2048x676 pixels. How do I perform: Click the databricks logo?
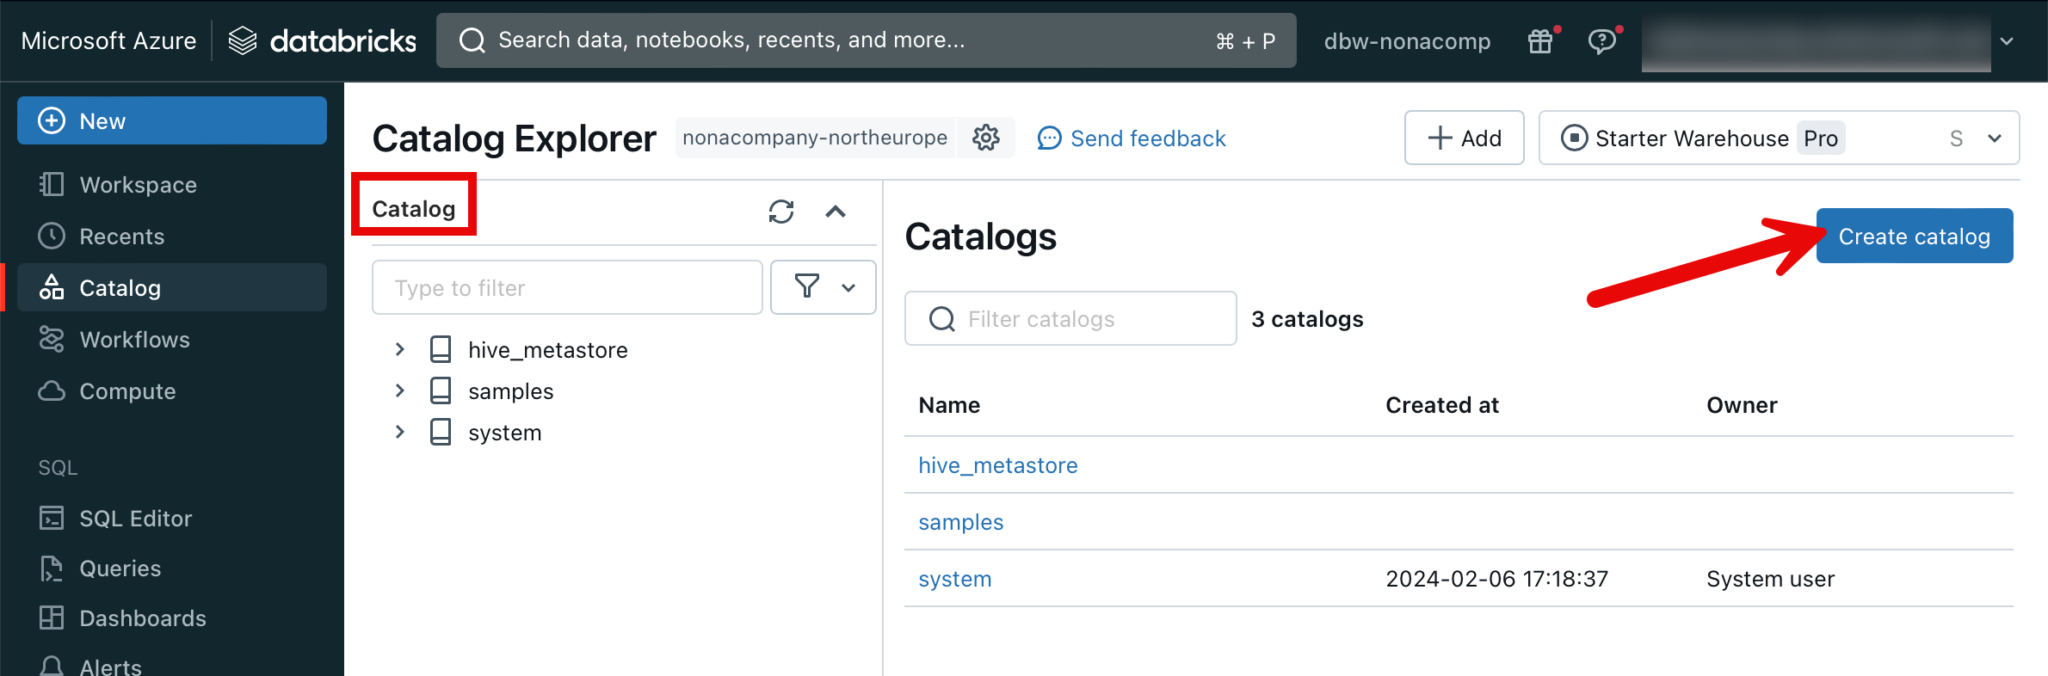click(322, 41)
